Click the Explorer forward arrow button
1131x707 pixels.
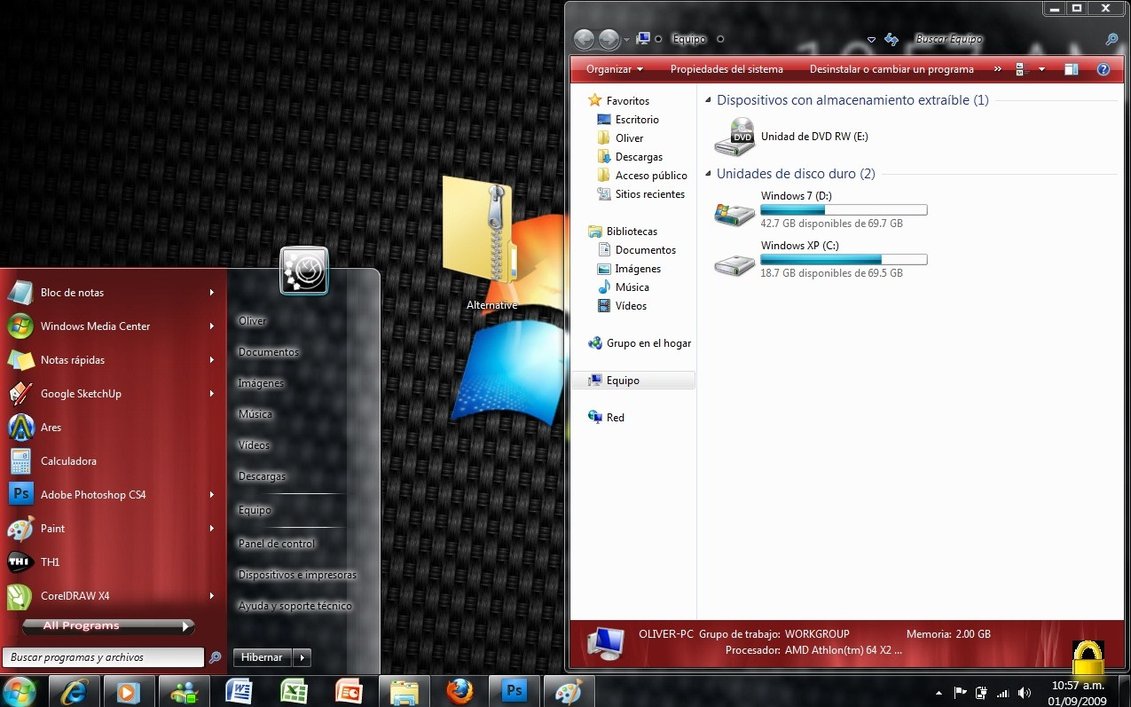coord(609,39)
